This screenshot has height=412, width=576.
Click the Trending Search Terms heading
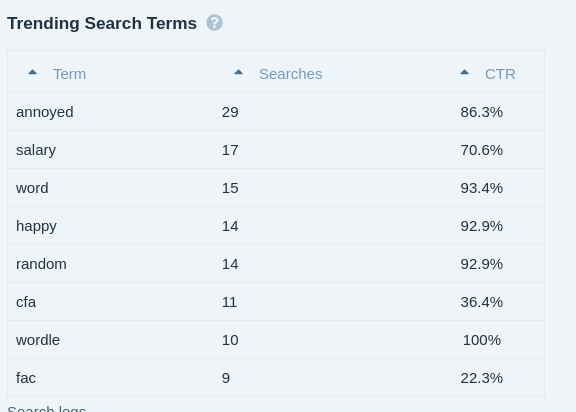point(102,23)
